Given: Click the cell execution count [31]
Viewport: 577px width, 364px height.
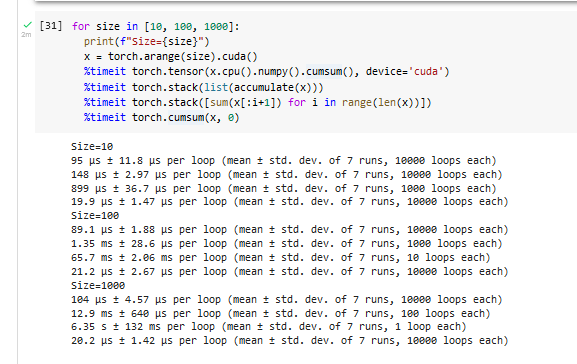Looking at the screenshot, I should [x=51, y=26].
